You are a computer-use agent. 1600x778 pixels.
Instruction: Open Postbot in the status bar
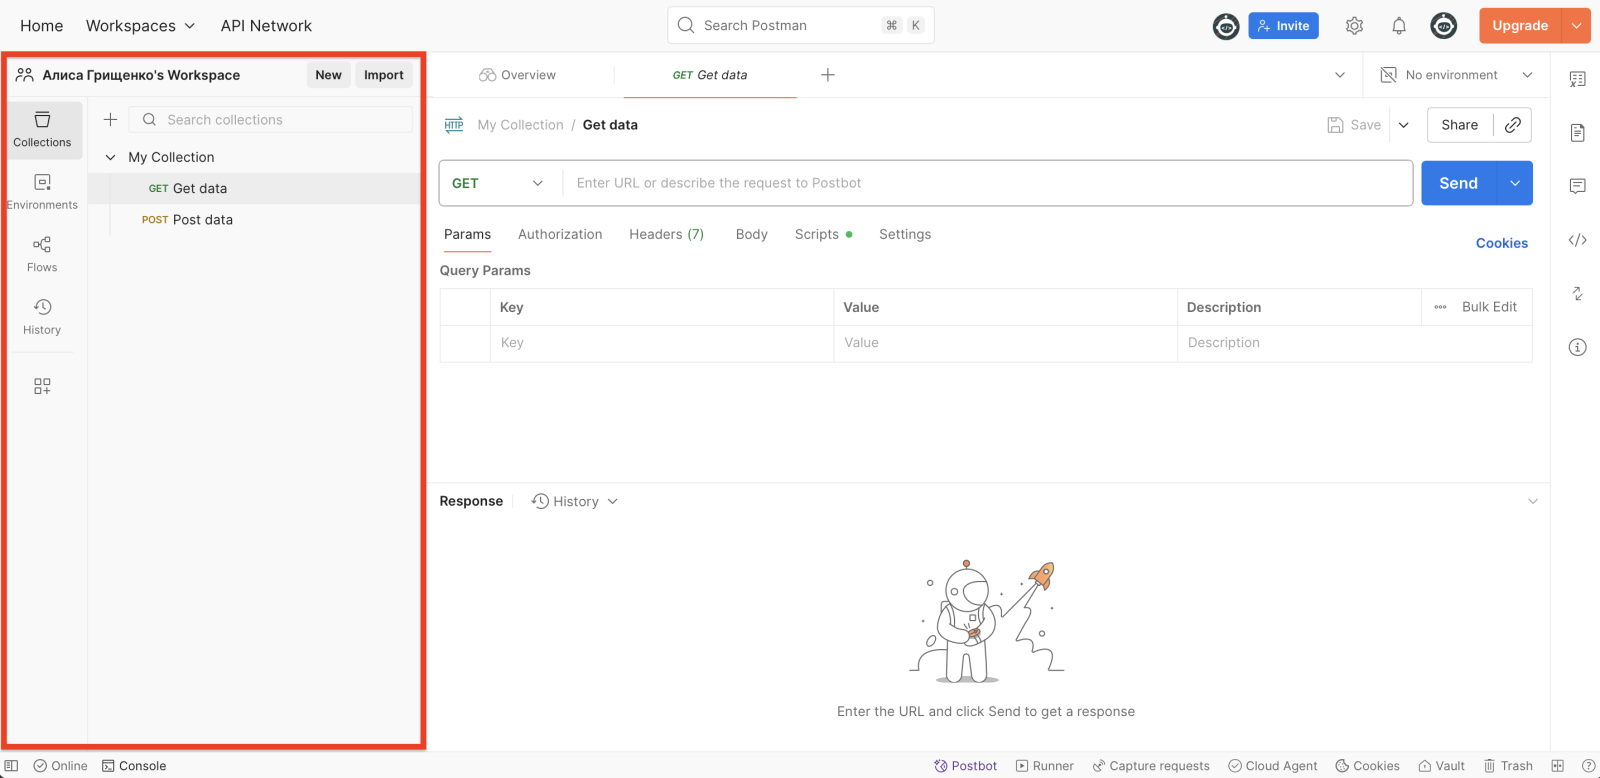point(965,766)
